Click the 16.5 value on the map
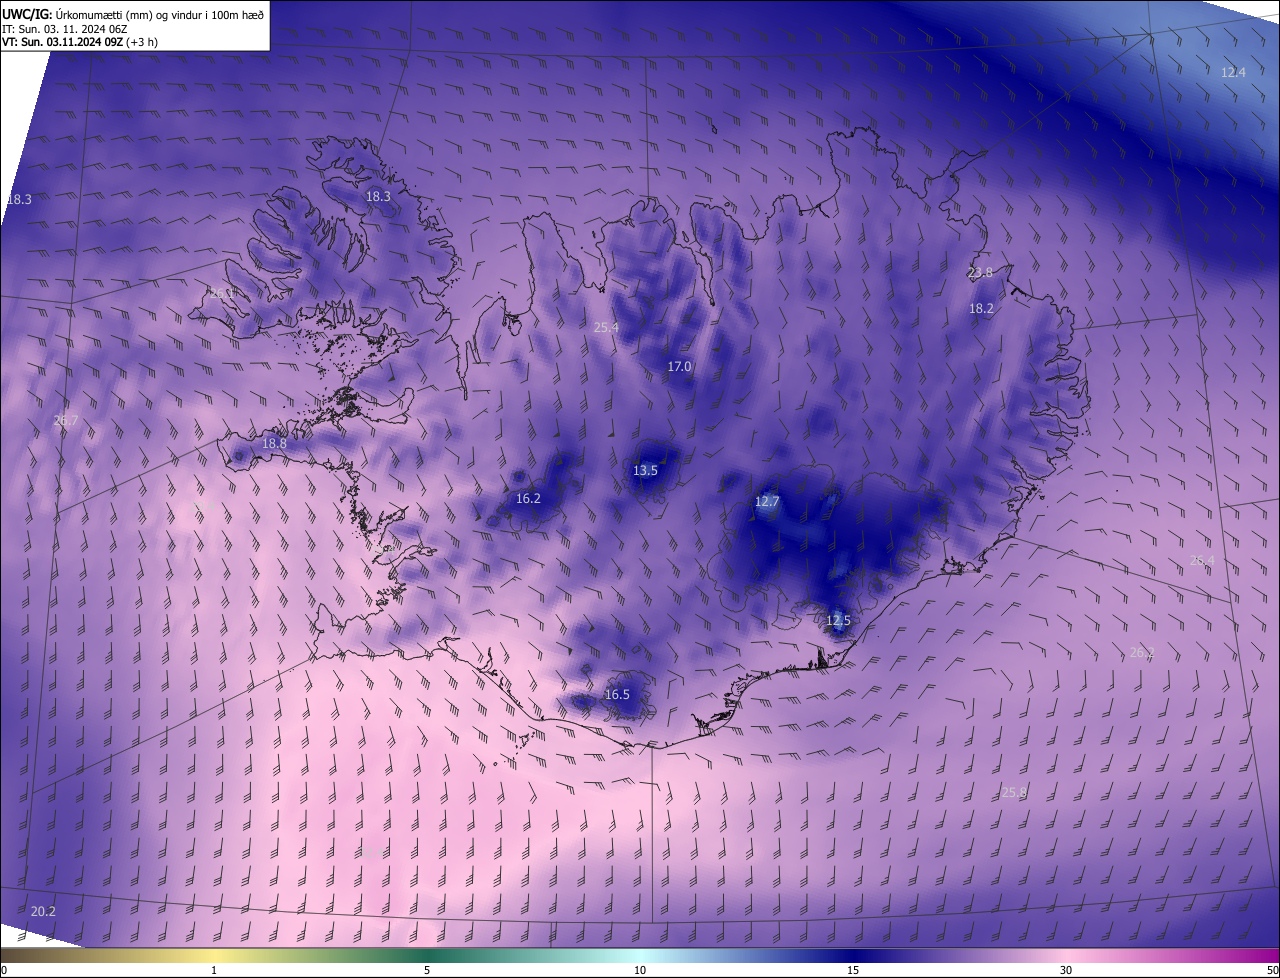1280x978 pixels. coord(617,695)
